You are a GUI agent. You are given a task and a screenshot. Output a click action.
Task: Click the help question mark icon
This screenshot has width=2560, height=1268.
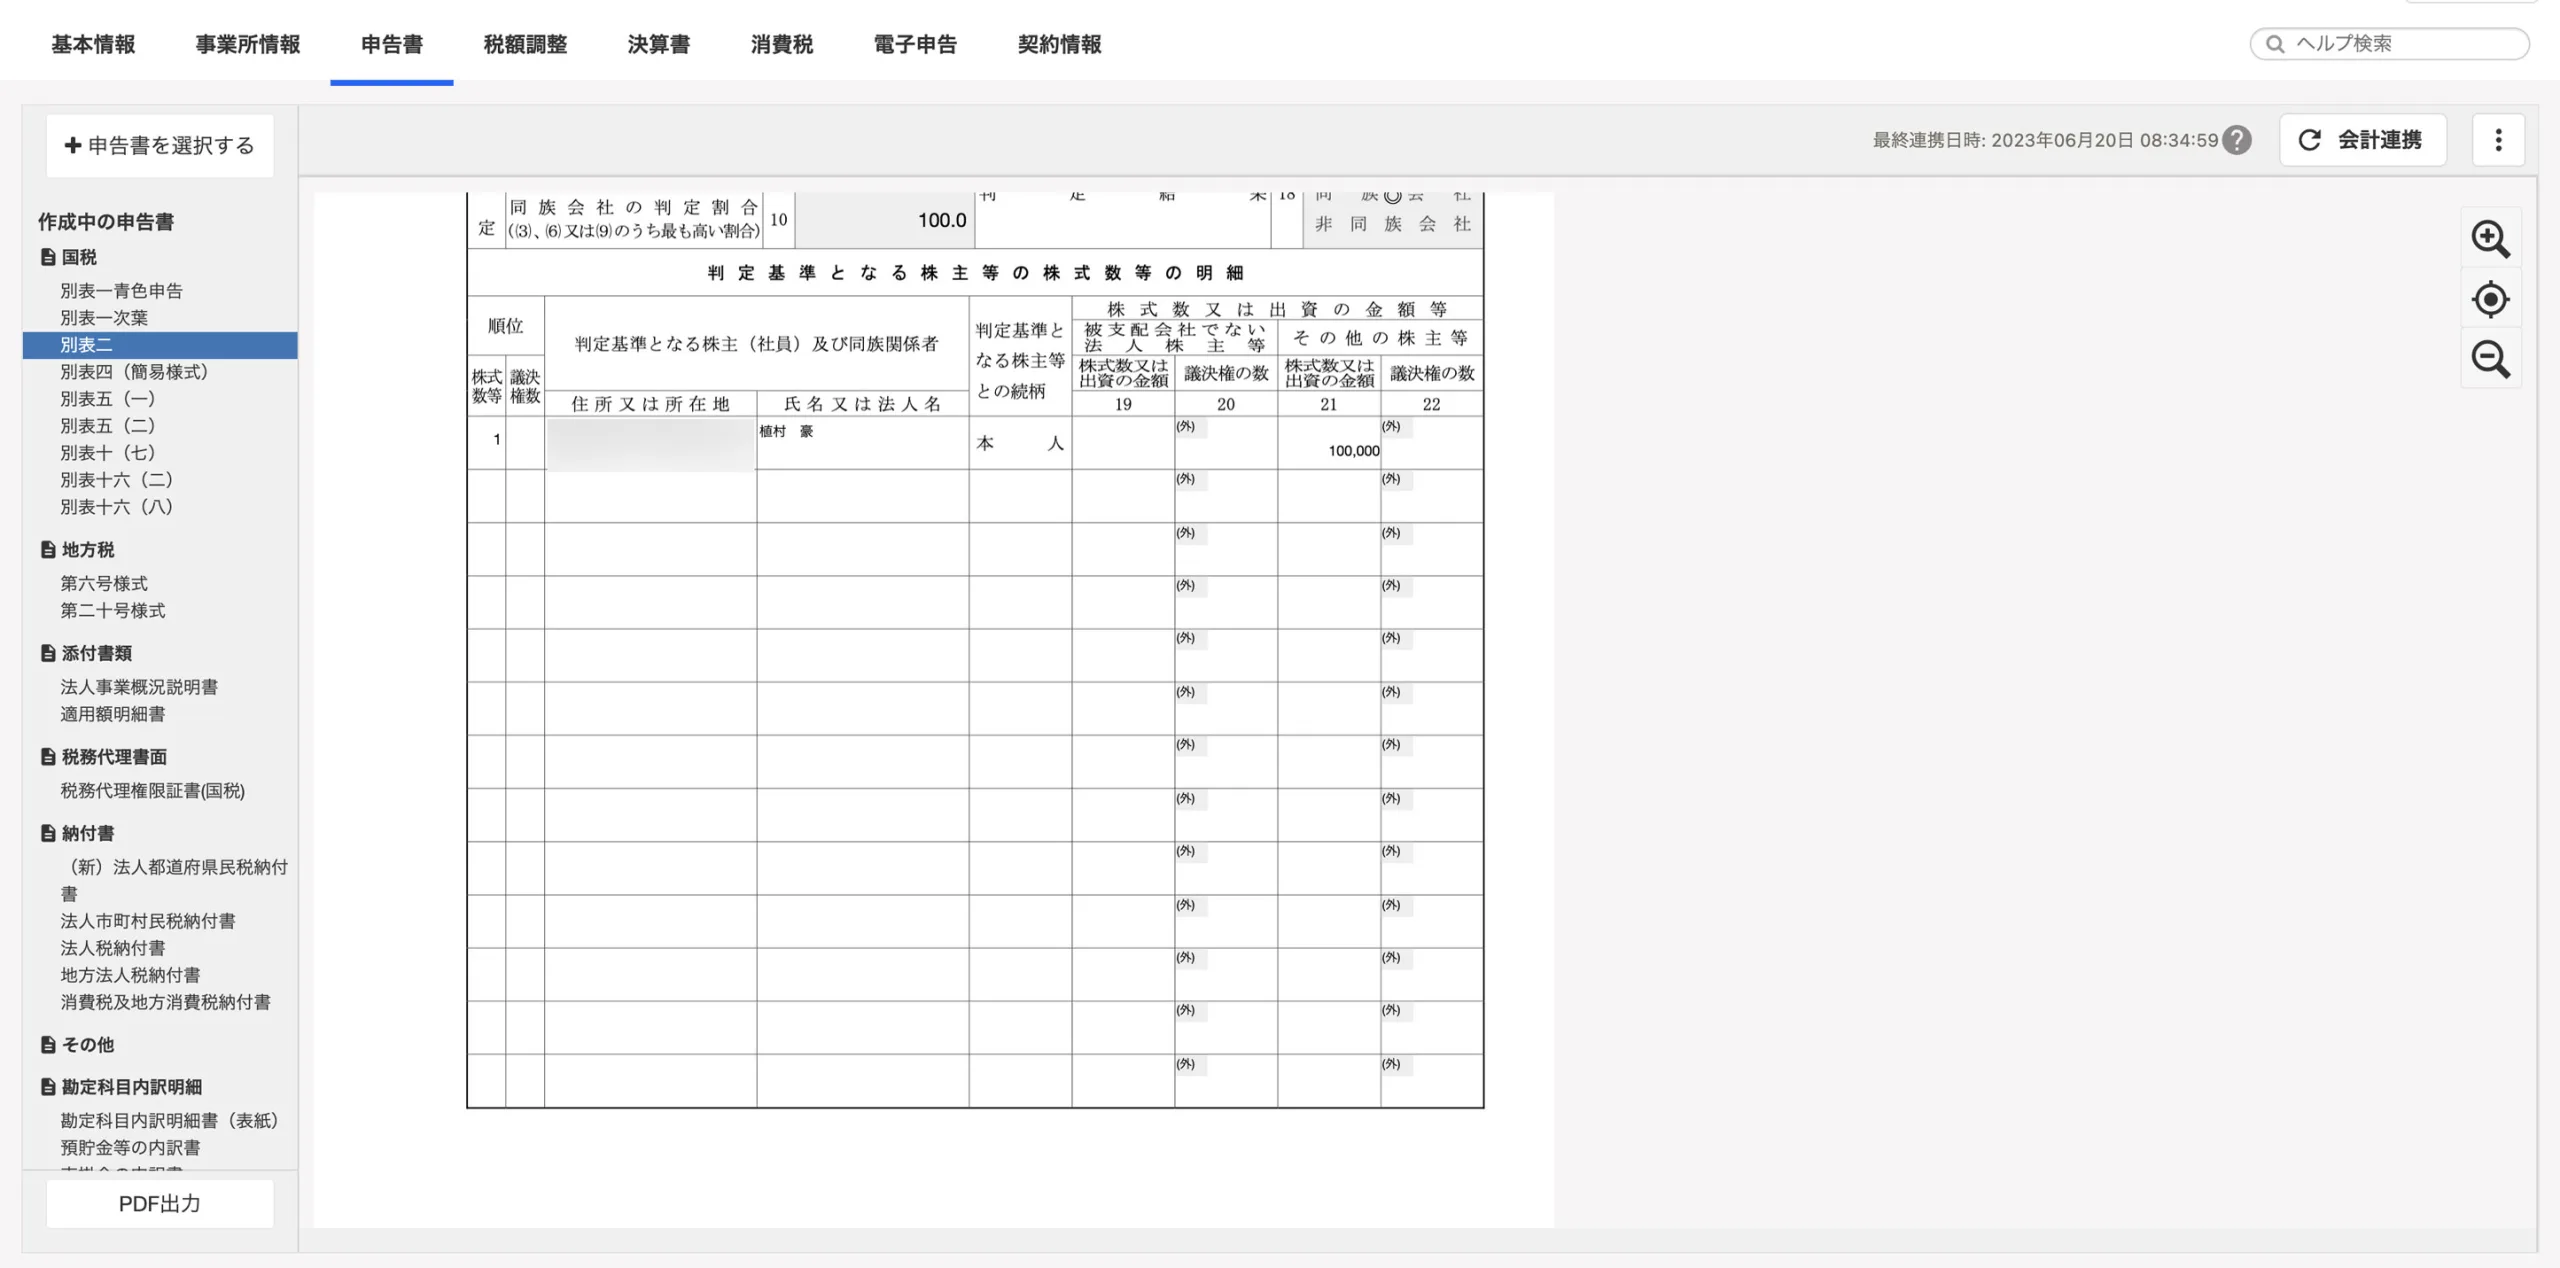click(x=2237, y=140)
